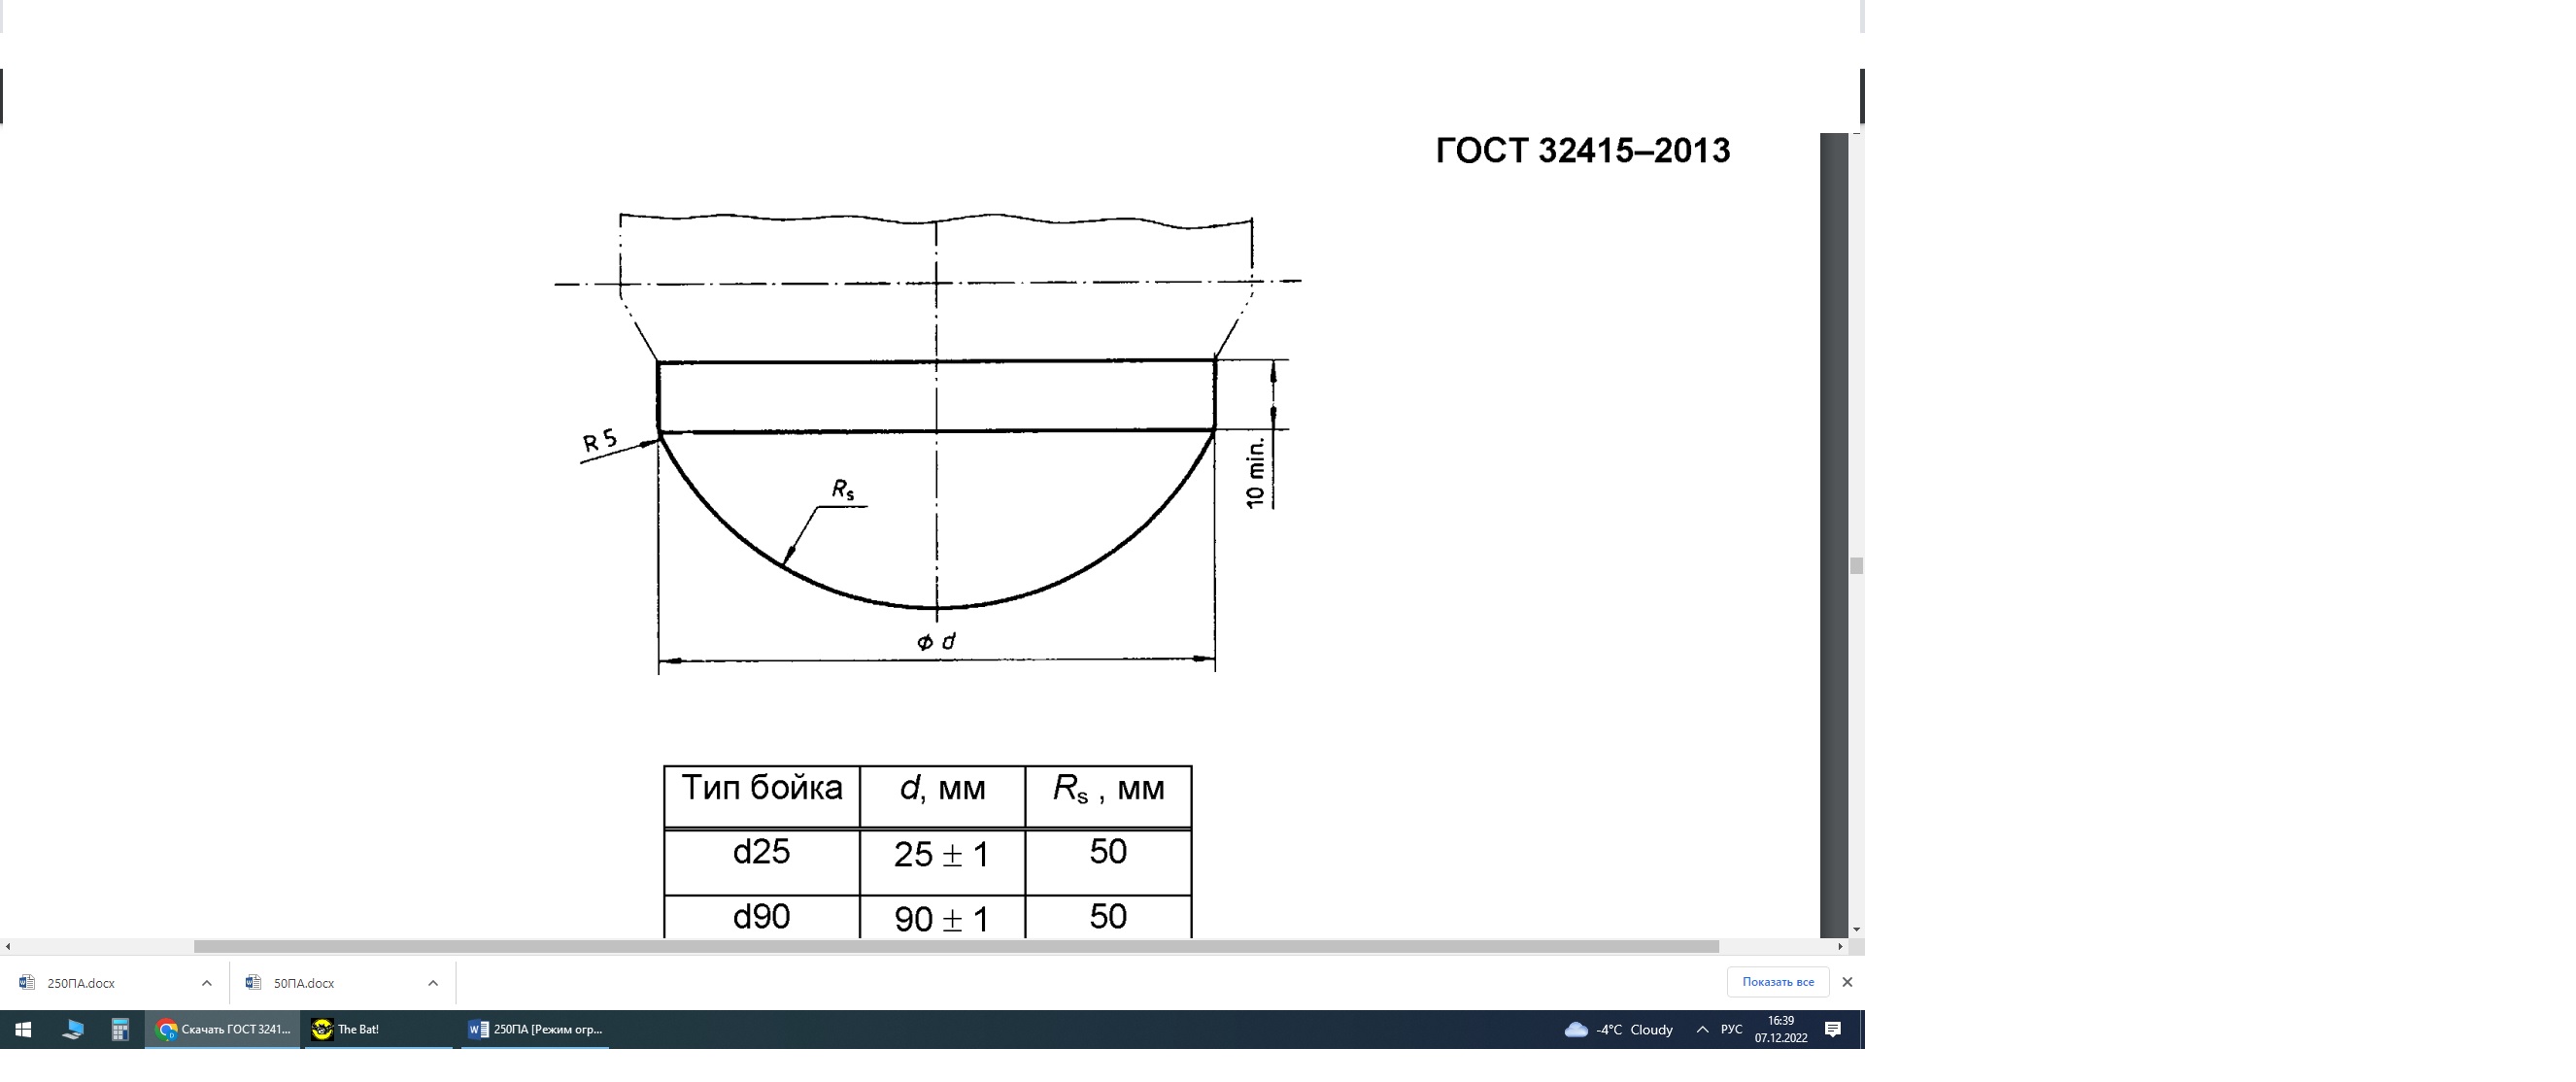
Task: Expand options for 250ПА.docx download
Action: tap(206, 983)
